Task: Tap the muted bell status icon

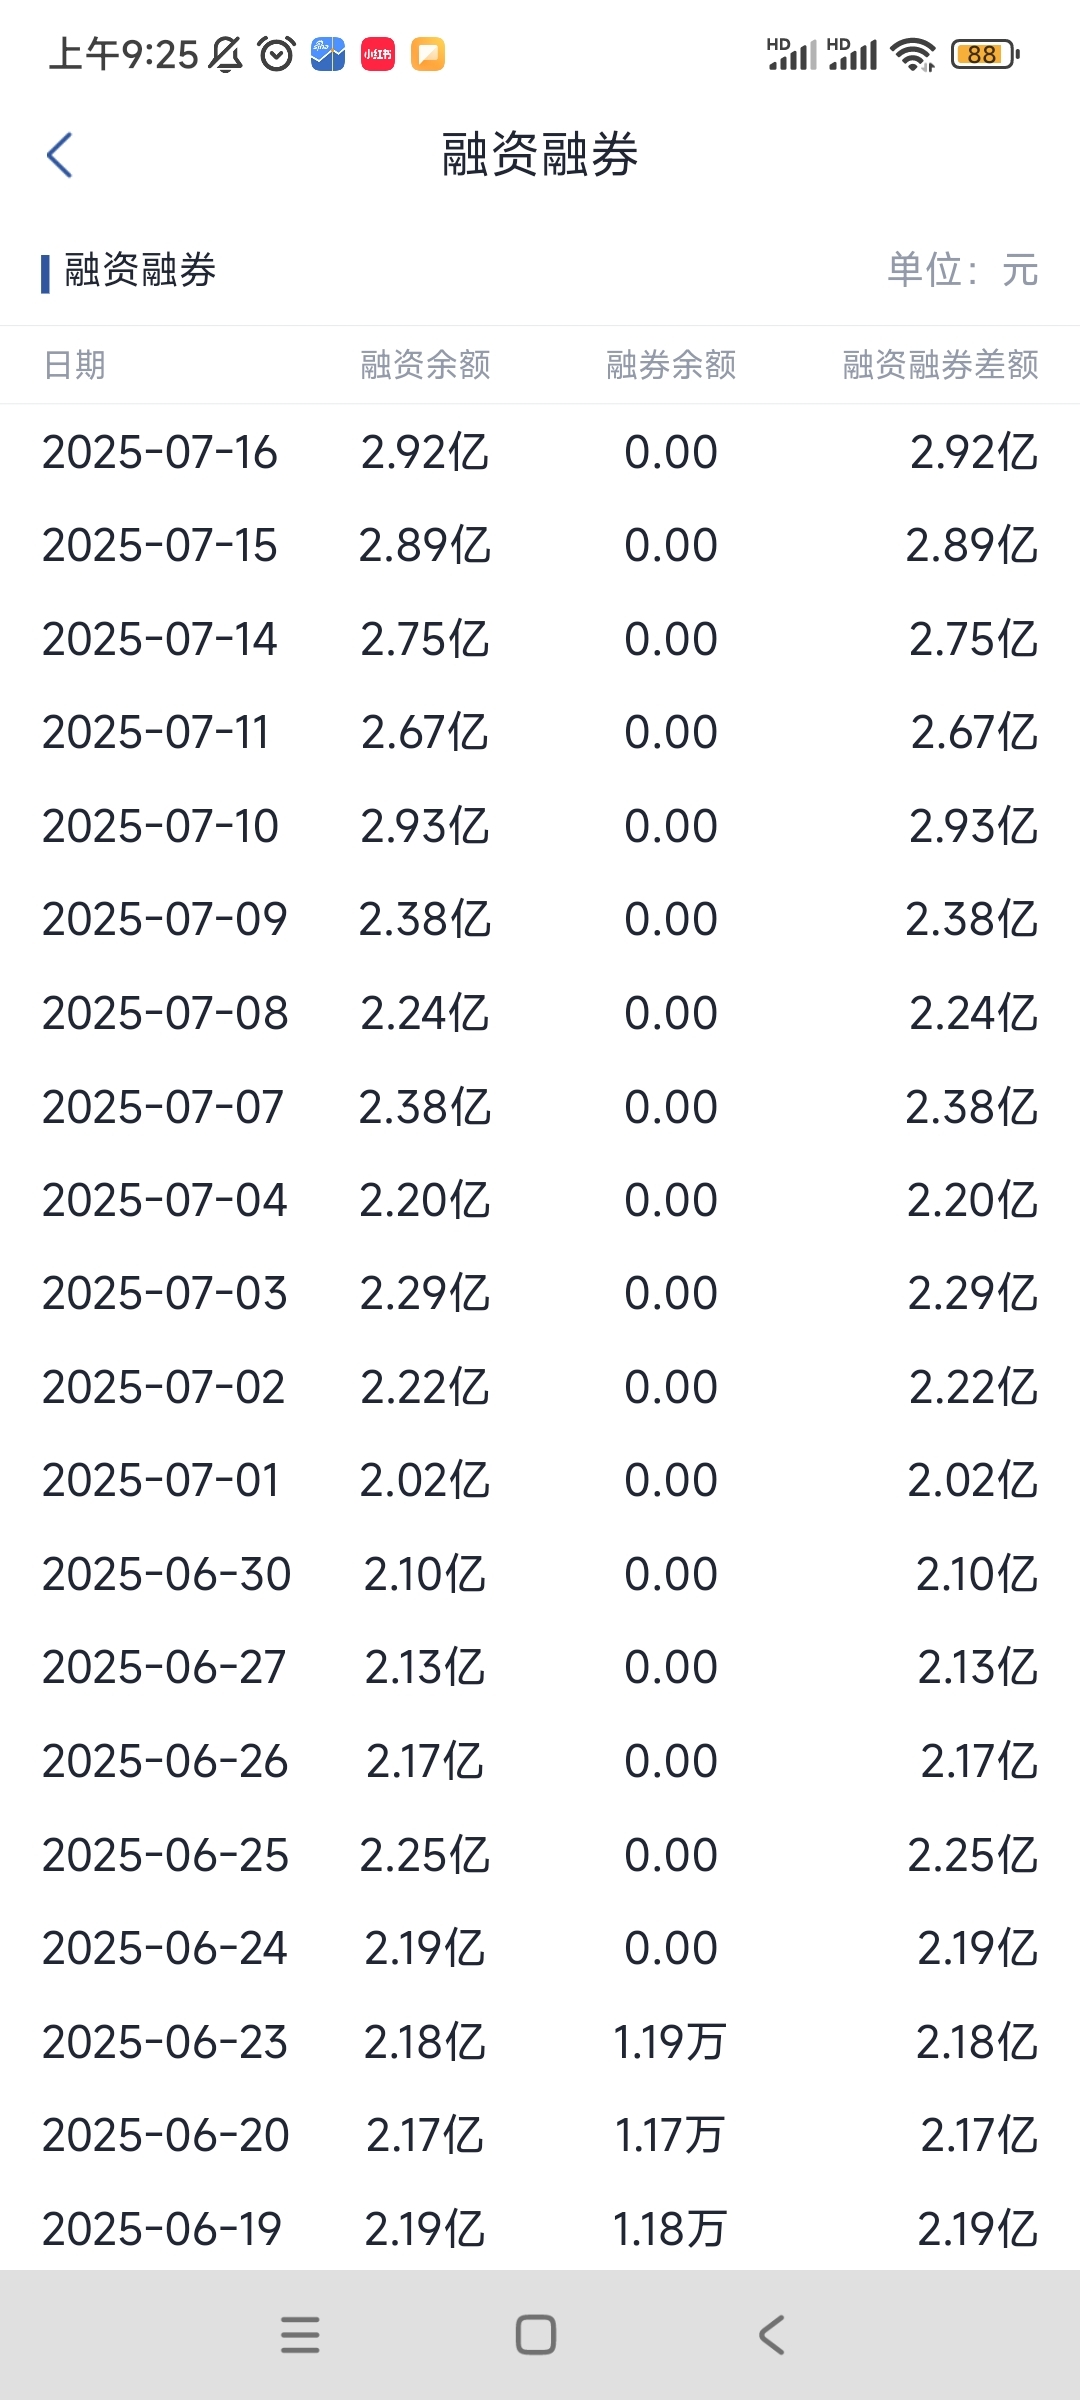Action: 226,54
